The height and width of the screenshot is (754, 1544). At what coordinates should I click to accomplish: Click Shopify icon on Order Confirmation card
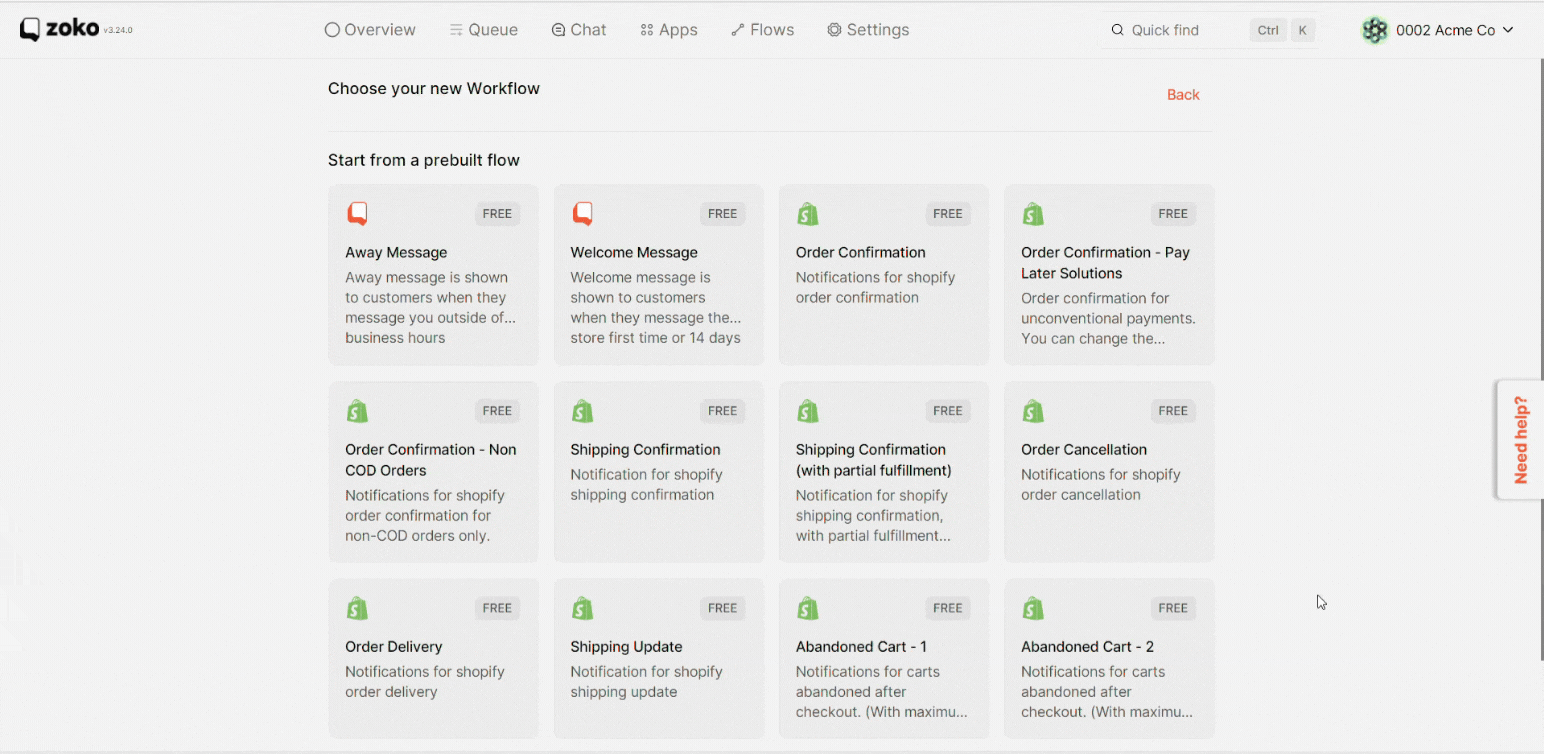pyautogui.click(x=808, y=213)
